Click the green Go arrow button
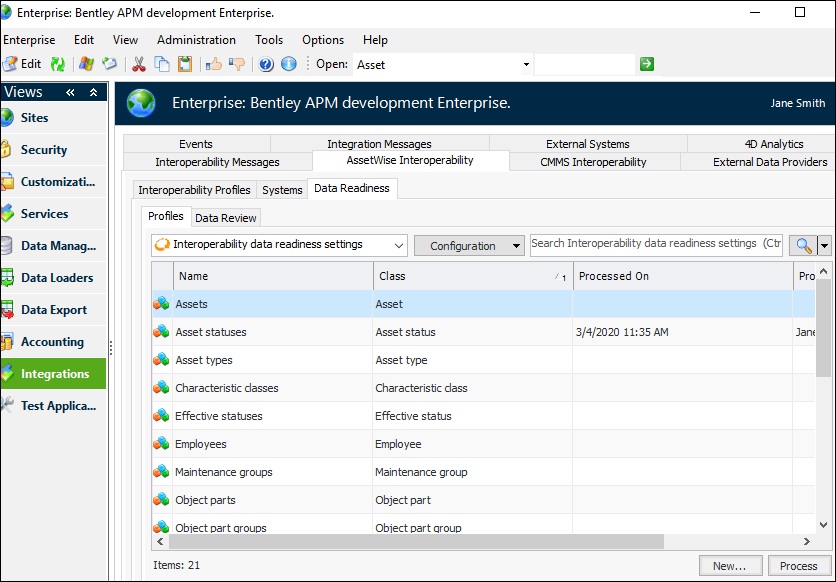The height and width of the screenshot is (582, 836). coord(647,64)
